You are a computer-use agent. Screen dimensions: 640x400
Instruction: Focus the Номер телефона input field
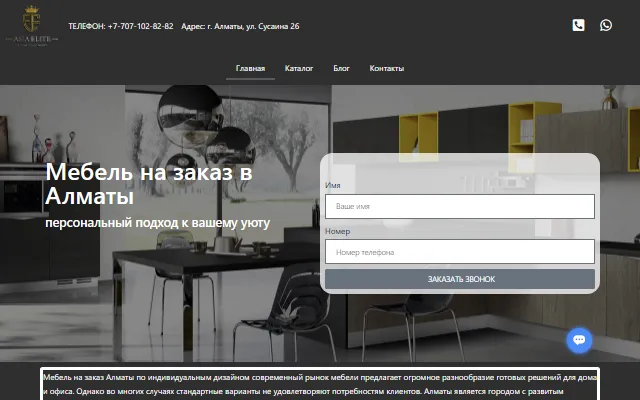point(460,252)
